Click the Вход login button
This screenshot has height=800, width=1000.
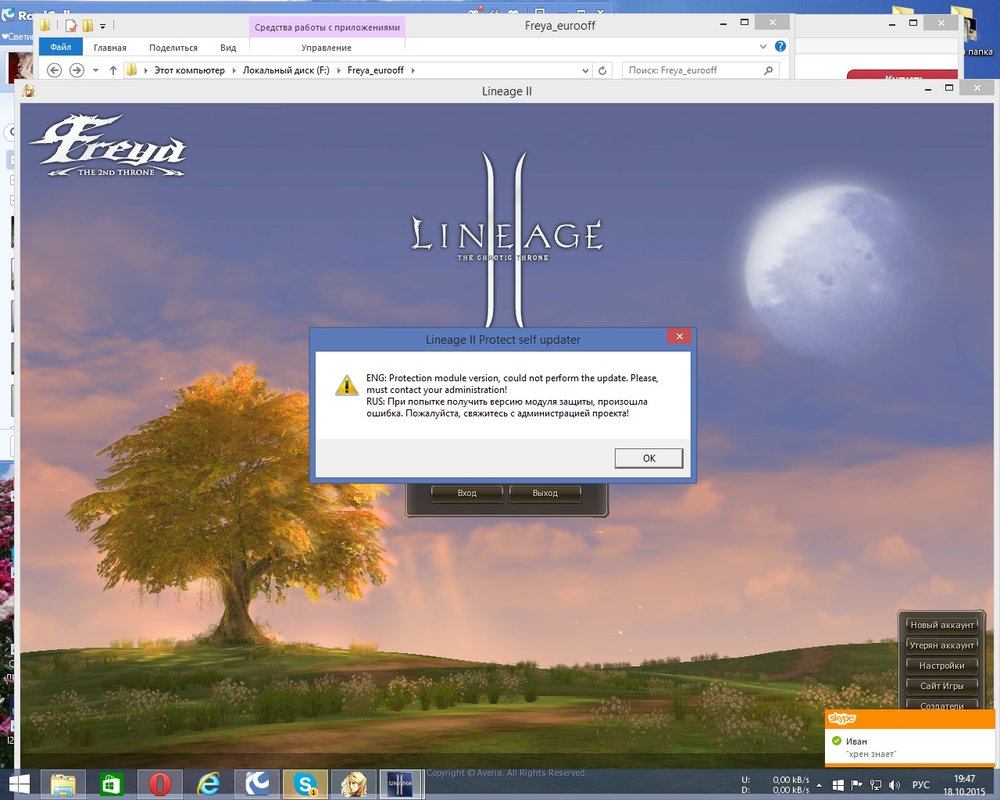(467, 493)
